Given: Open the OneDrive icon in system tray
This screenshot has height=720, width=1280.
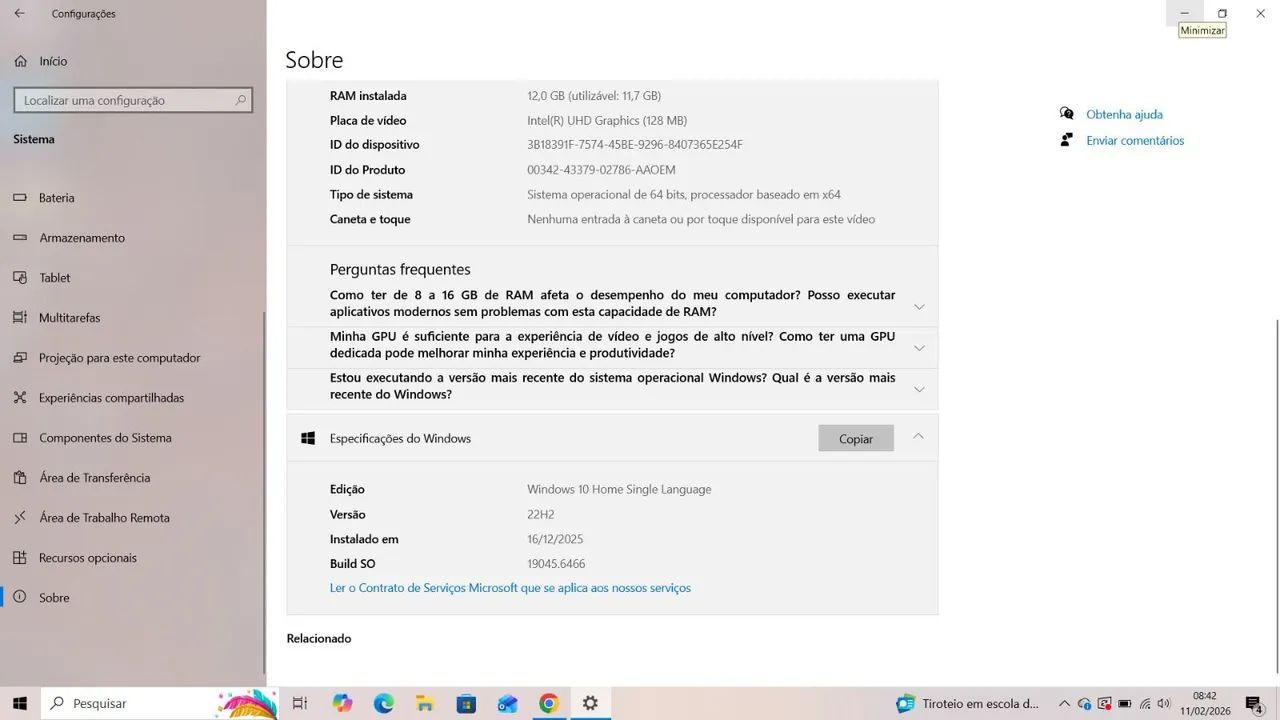Looking at the screenshot, I should [1085, 703].
